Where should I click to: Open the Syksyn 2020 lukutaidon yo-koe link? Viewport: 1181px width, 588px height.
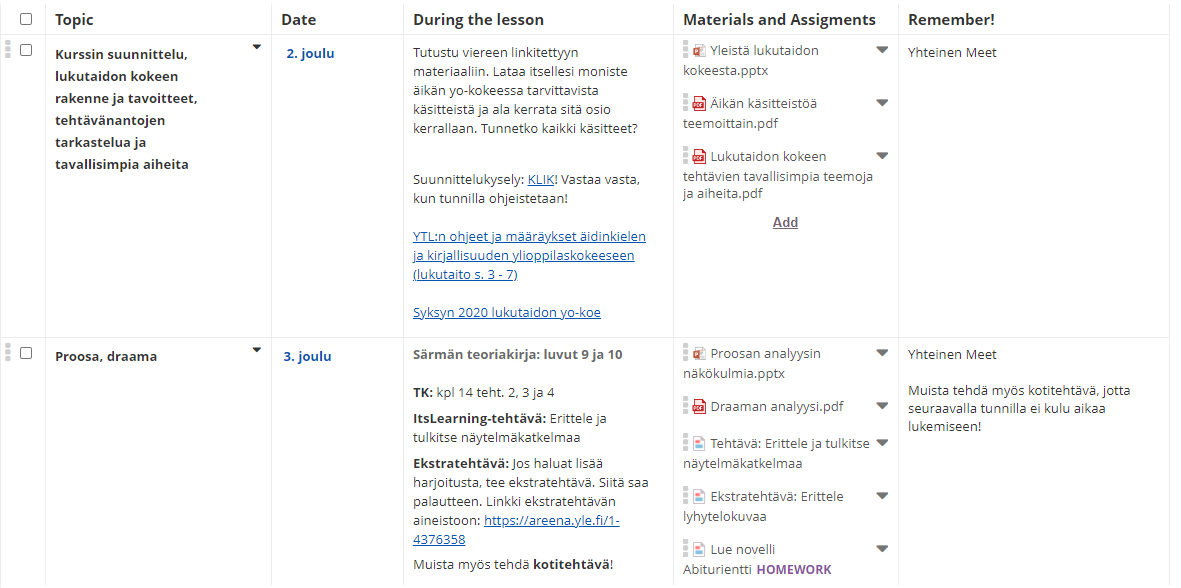point(506,313)
